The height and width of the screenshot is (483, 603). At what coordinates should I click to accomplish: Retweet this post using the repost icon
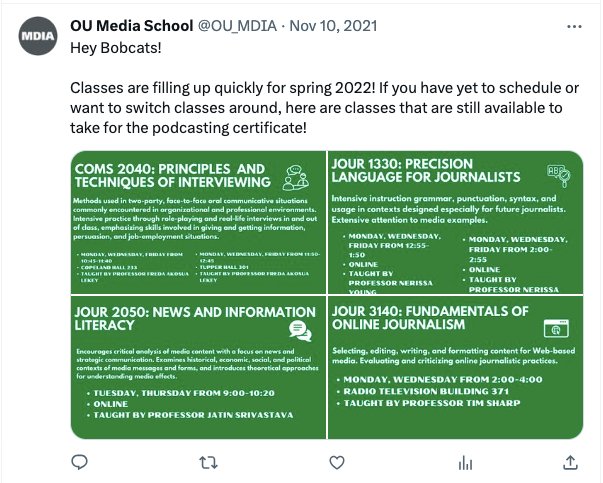pos(208,463)
